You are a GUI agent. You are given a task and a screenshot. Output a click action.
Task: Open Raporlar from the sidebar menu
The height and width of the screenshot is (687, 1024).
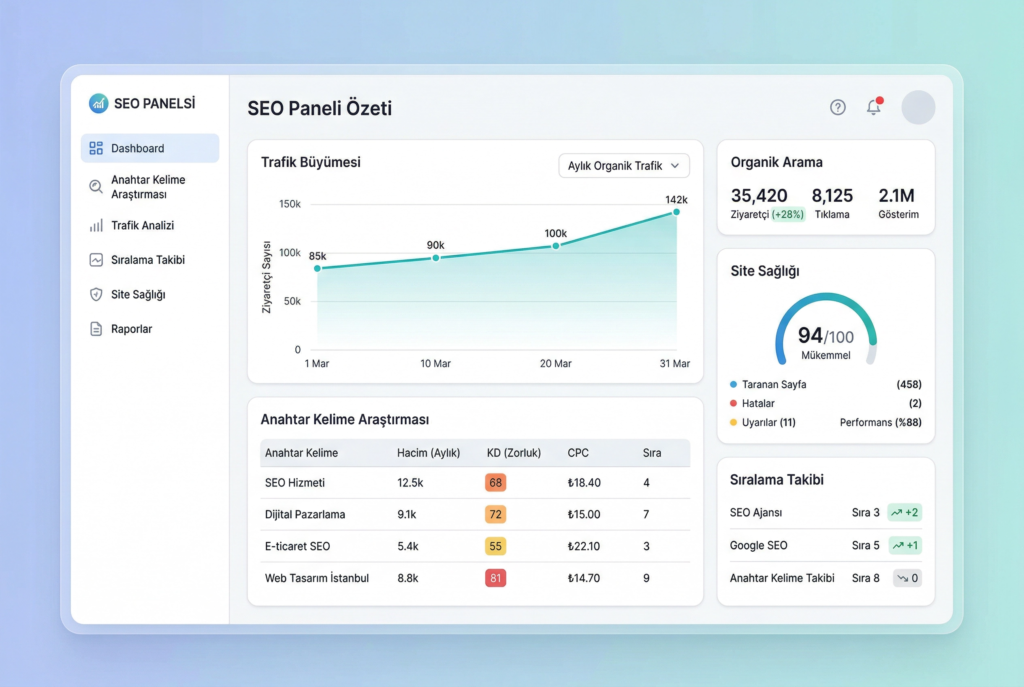(131, 329)
